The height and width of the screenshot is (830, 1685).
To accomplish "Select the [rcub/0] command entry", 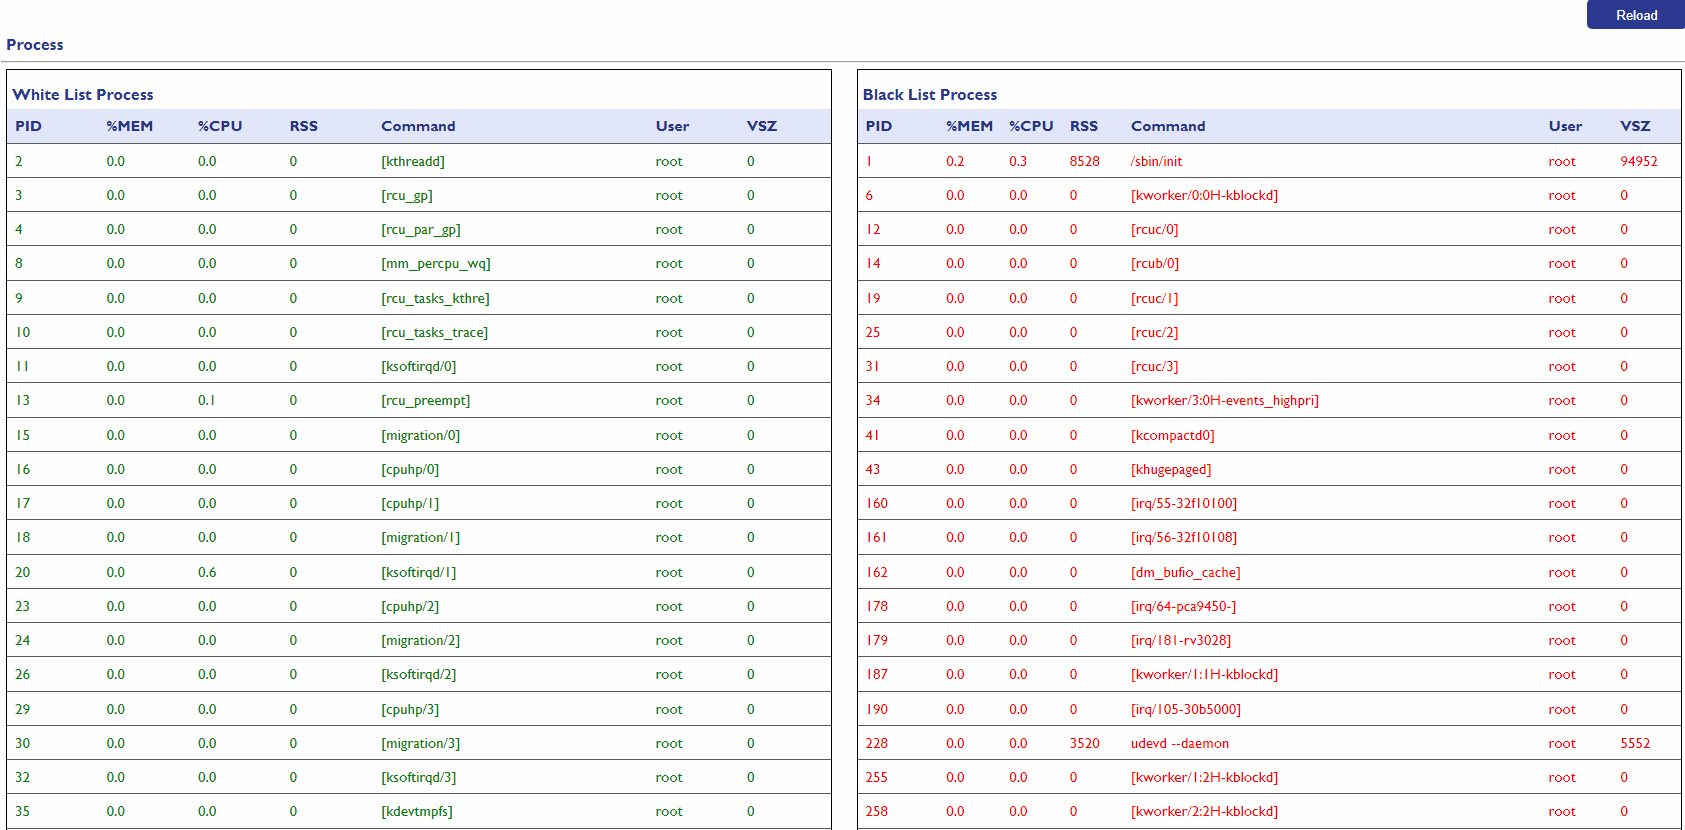I will click(x=1155, y=264).
